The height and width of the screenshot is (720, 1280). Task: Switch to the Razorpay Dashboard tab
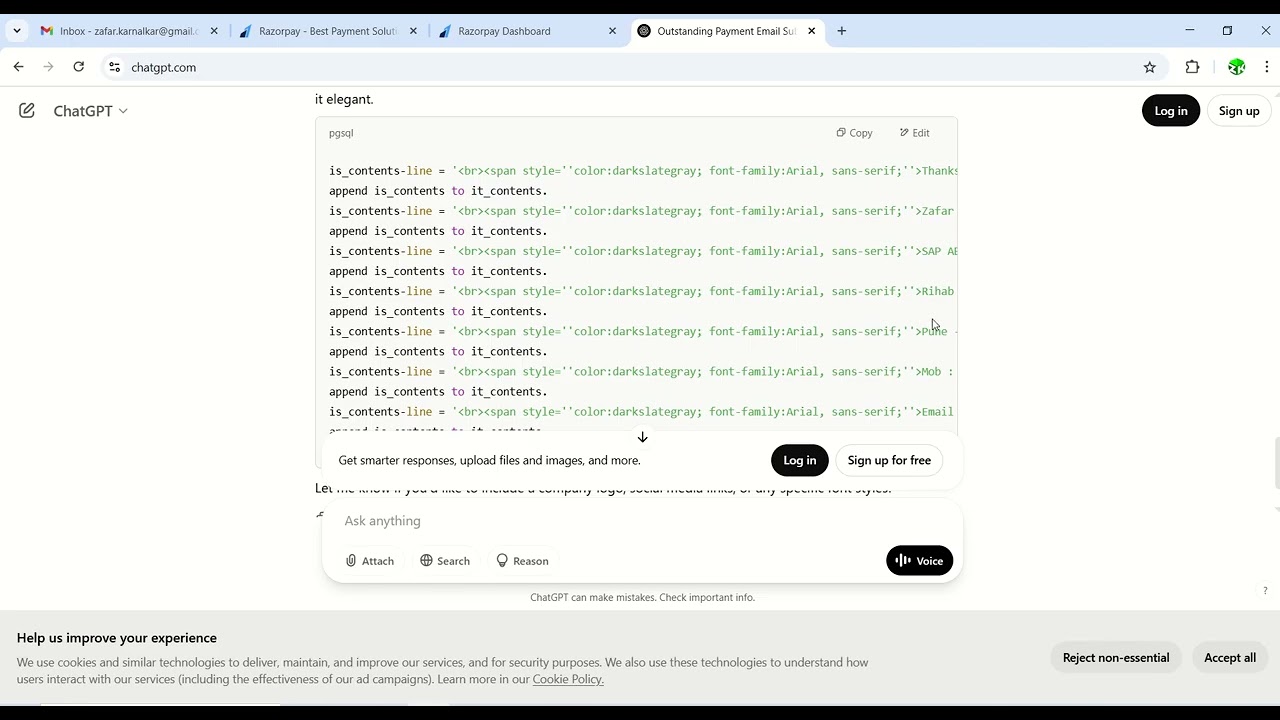[x=528, y=31]
